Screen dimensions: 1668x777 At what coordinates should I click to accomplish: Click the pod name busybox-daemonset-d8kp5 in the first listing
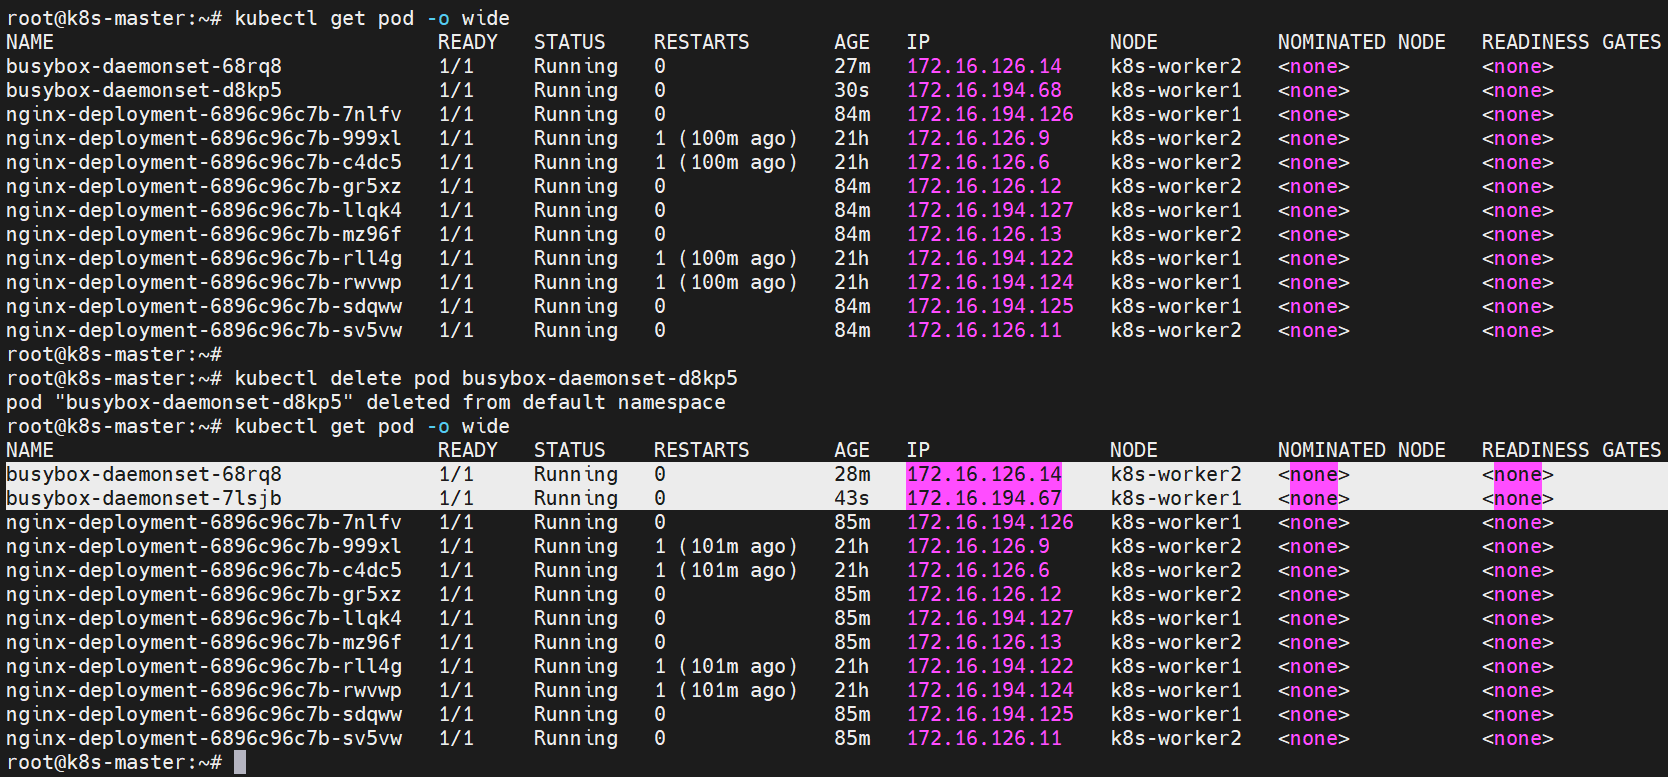144,90
